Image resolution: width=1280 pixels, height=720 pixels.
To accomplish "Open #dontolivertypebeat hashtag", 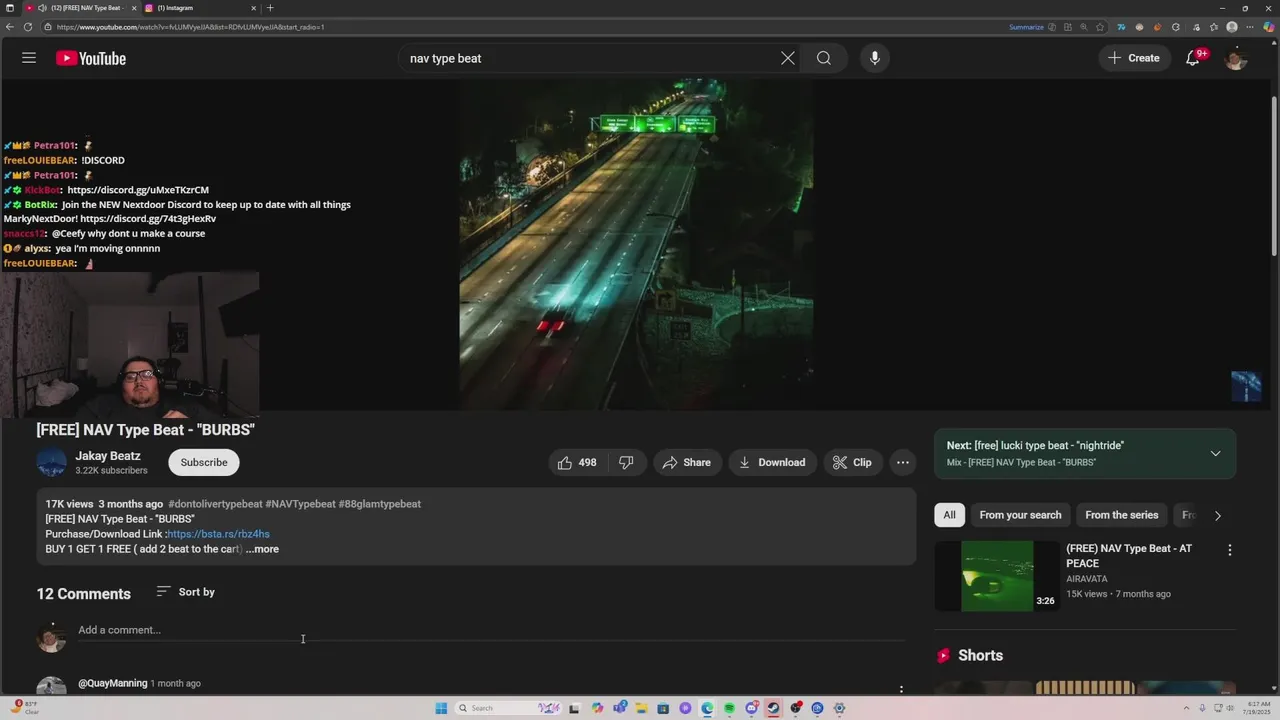I will 215,504.
